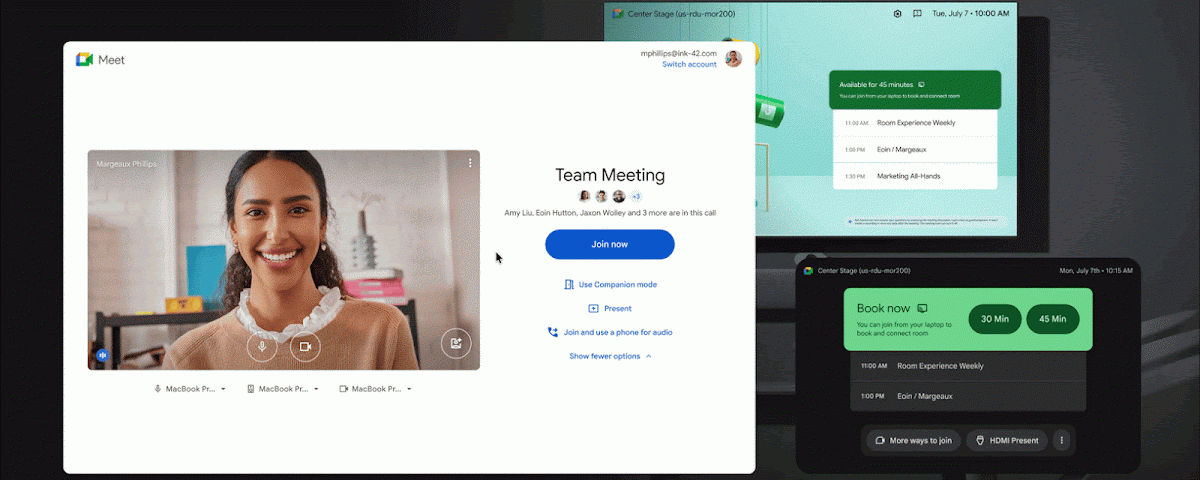The height and width of the screenshot is (480, 1200).
Task: Book the room for 30 Min
Action: 995,320
